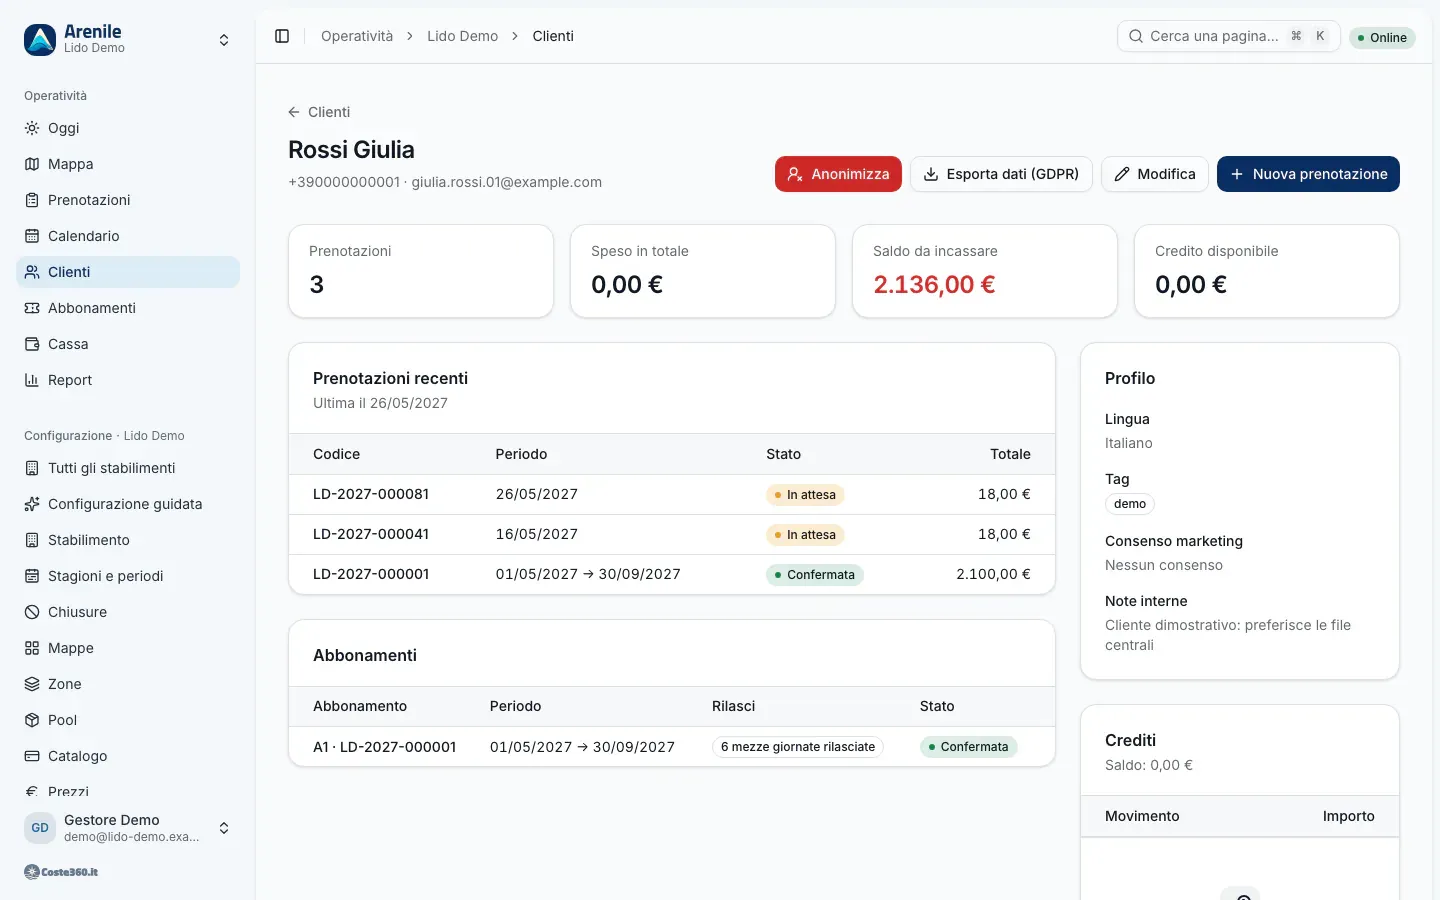Screen dimensions: 1440x900
Task: Go back via the Clienti arrow link
Action: tap(319, 112)
